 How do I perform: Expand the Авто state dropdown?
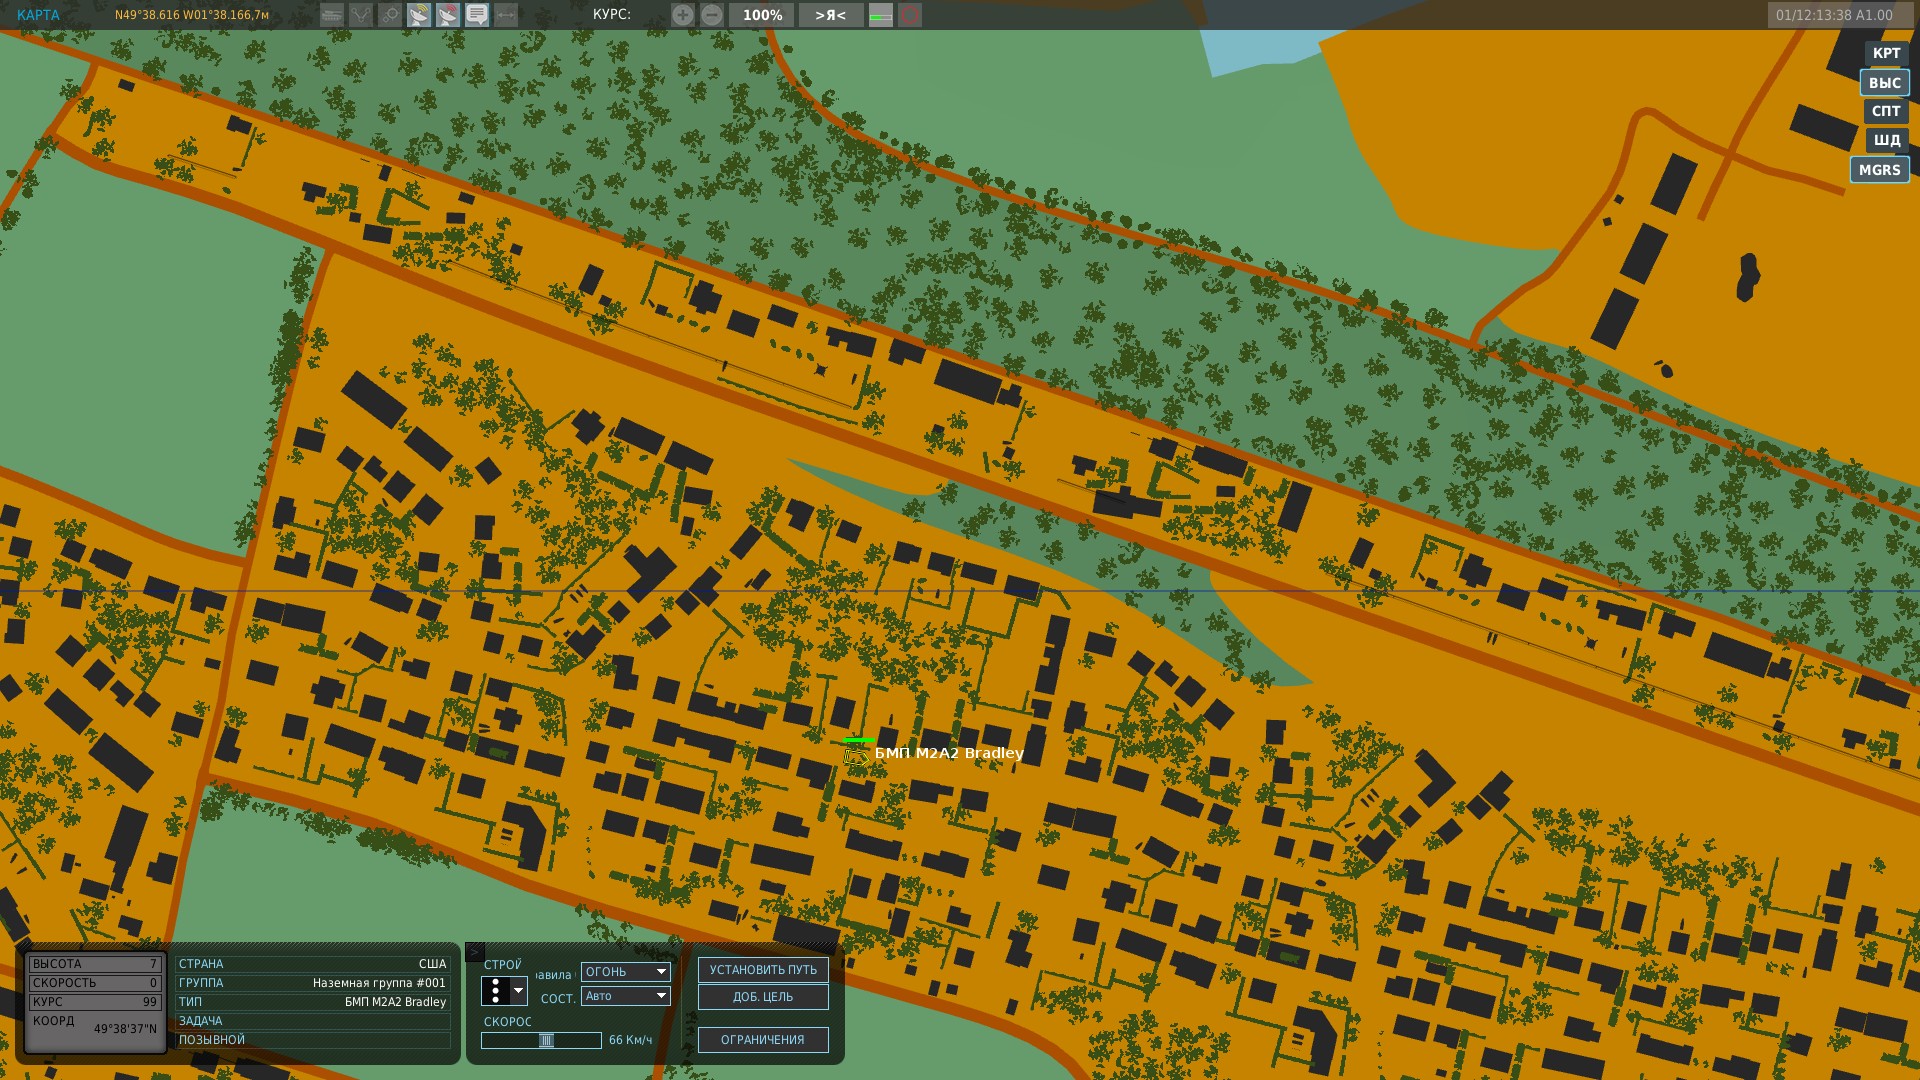tap(626, 996)
